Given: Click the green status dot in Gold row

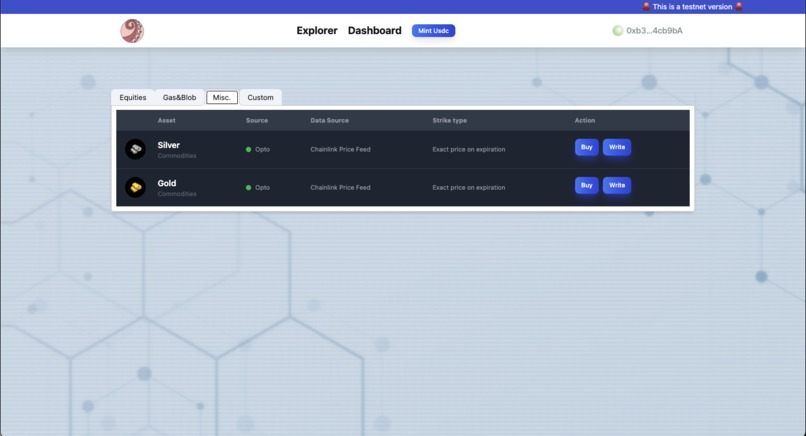Looking at the screenshot, I should click(248, 188).
